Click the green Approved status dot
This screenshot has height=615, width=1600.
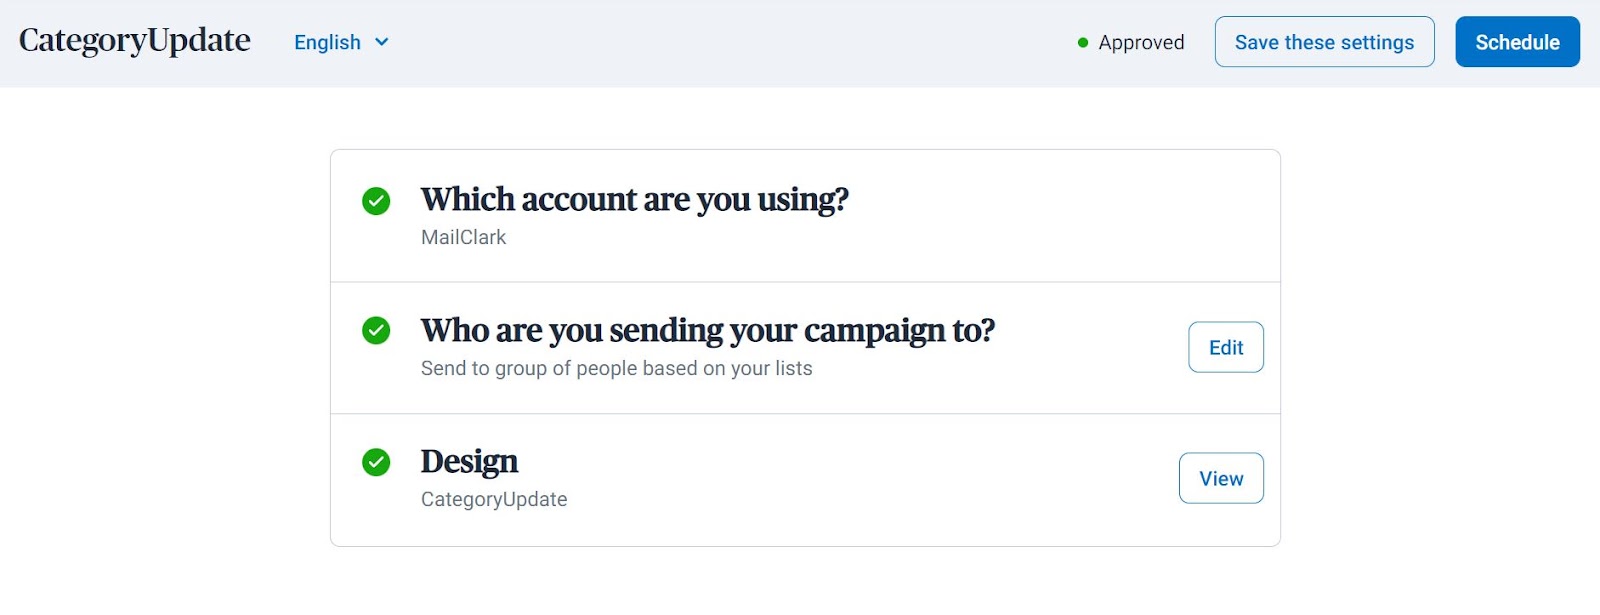coord(1082,43)
